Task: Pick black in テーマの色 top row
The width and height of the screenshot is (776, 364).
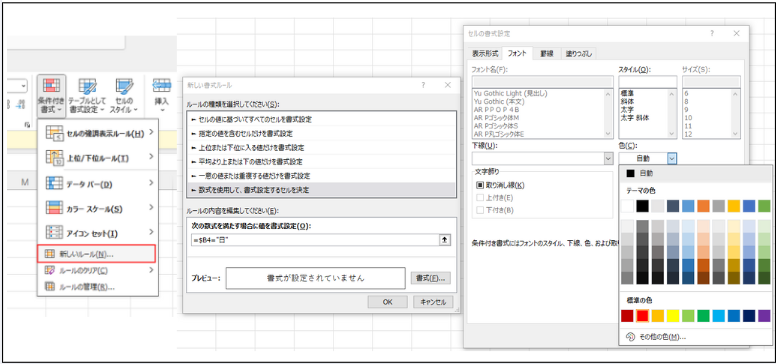Action: pyautogui.click(x=643, y=206)
